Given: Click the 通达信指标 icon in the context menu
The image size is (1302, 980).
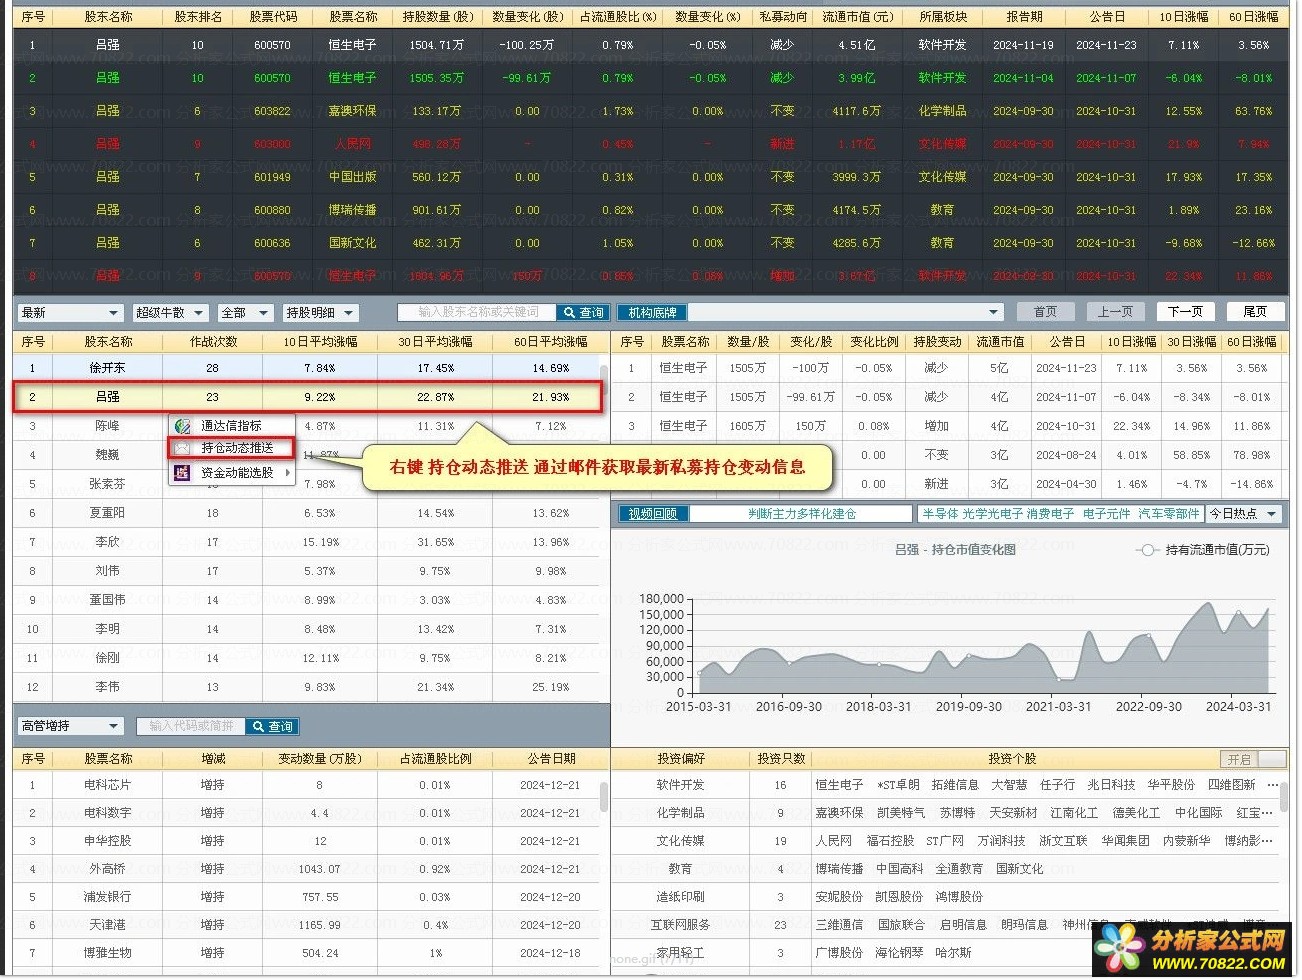Looking at the screenshot, I should point(182,426).
